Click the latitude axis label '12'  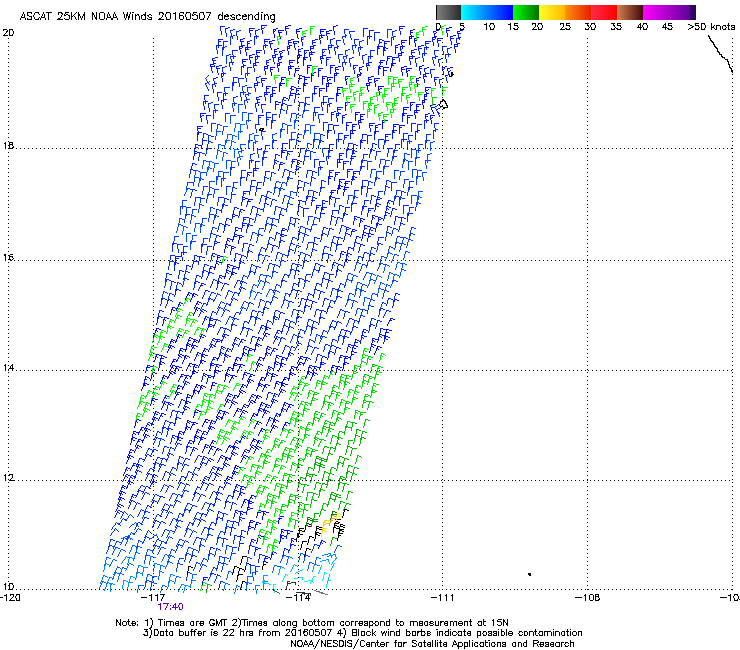coord(8,478)
